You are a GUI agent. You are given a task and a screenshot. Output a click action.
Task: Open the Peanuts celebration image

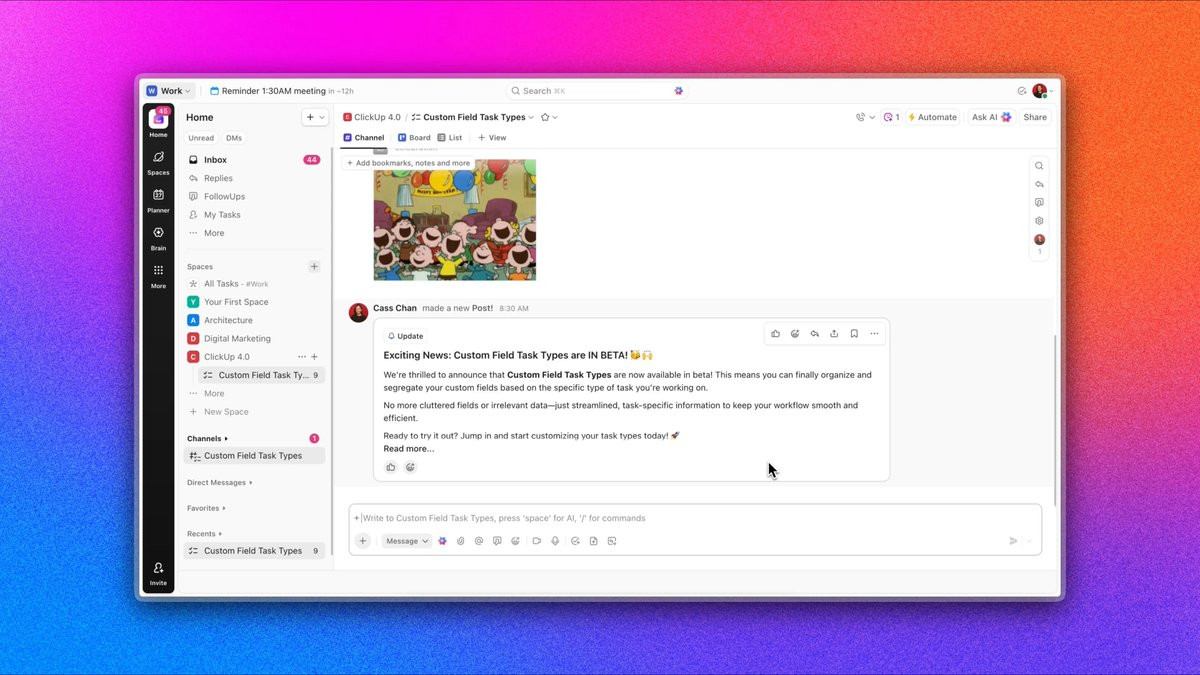455,220
